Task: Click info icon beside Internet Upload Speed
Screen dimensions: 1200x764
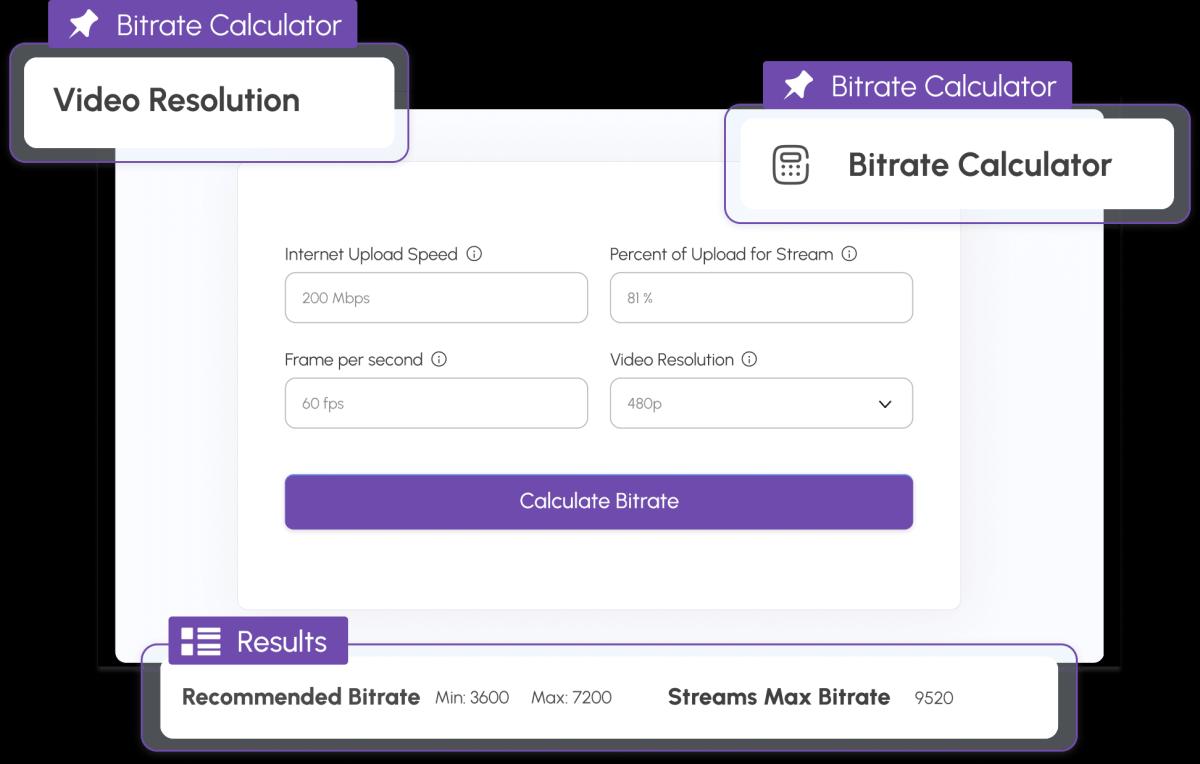Action: (474, 254)
